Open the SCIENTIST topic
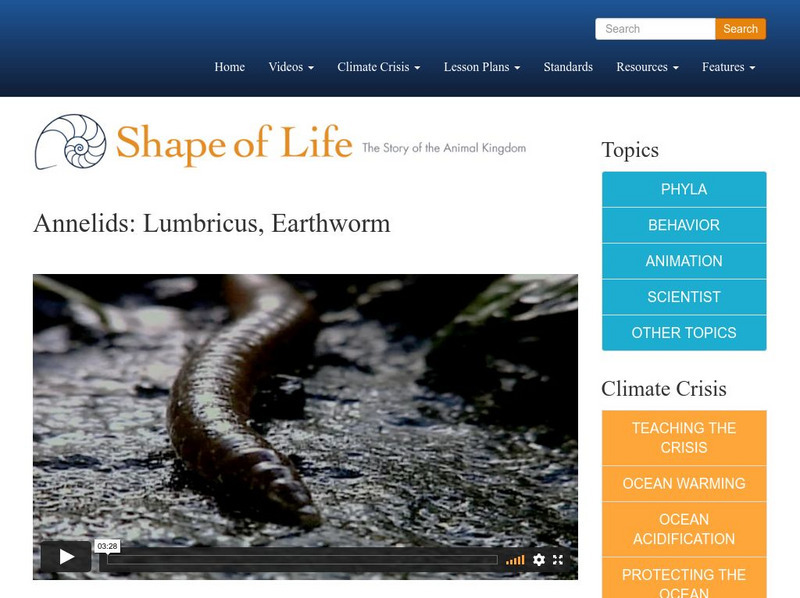800x598 pixels. tap(683, 297)
